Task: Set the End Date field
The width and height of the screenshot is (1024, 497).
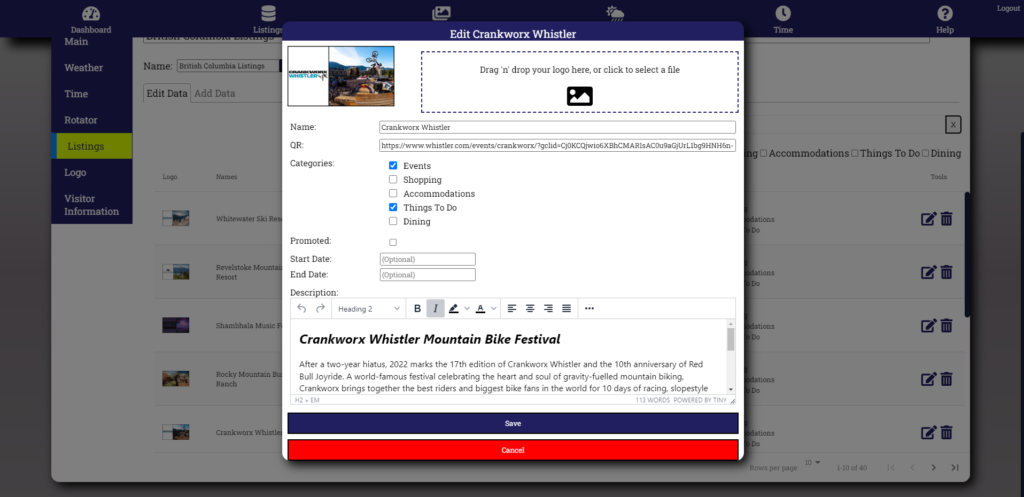Action: coord(427,274)
